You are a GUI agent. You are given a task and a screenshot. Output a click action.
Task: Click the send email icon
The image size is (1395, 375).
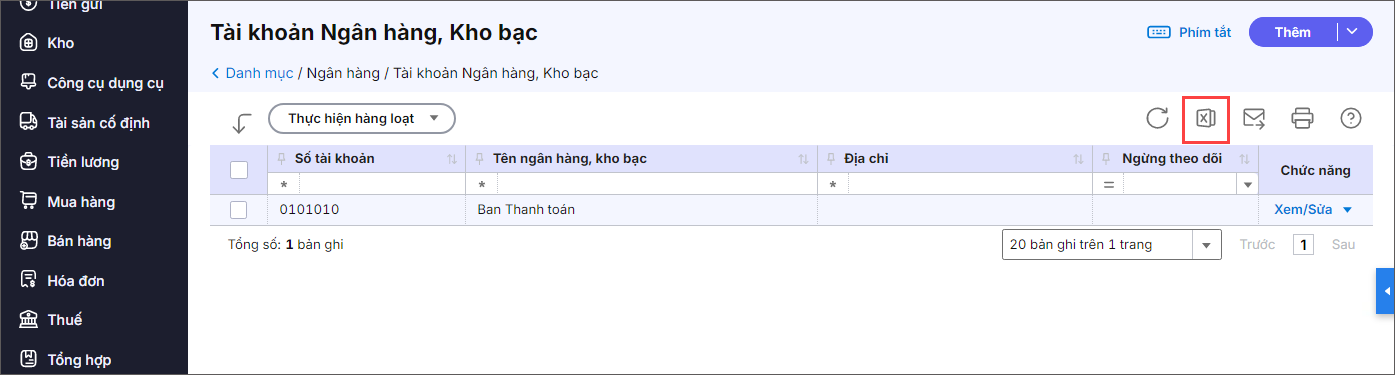pos(1254,119)
